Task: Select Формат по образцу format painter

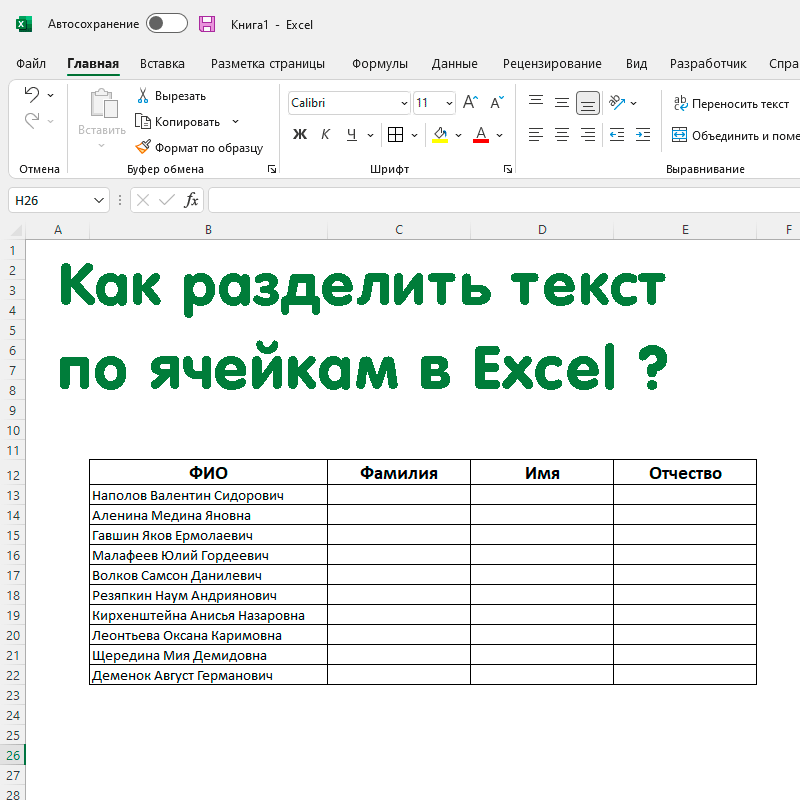Action: point(199,148)
